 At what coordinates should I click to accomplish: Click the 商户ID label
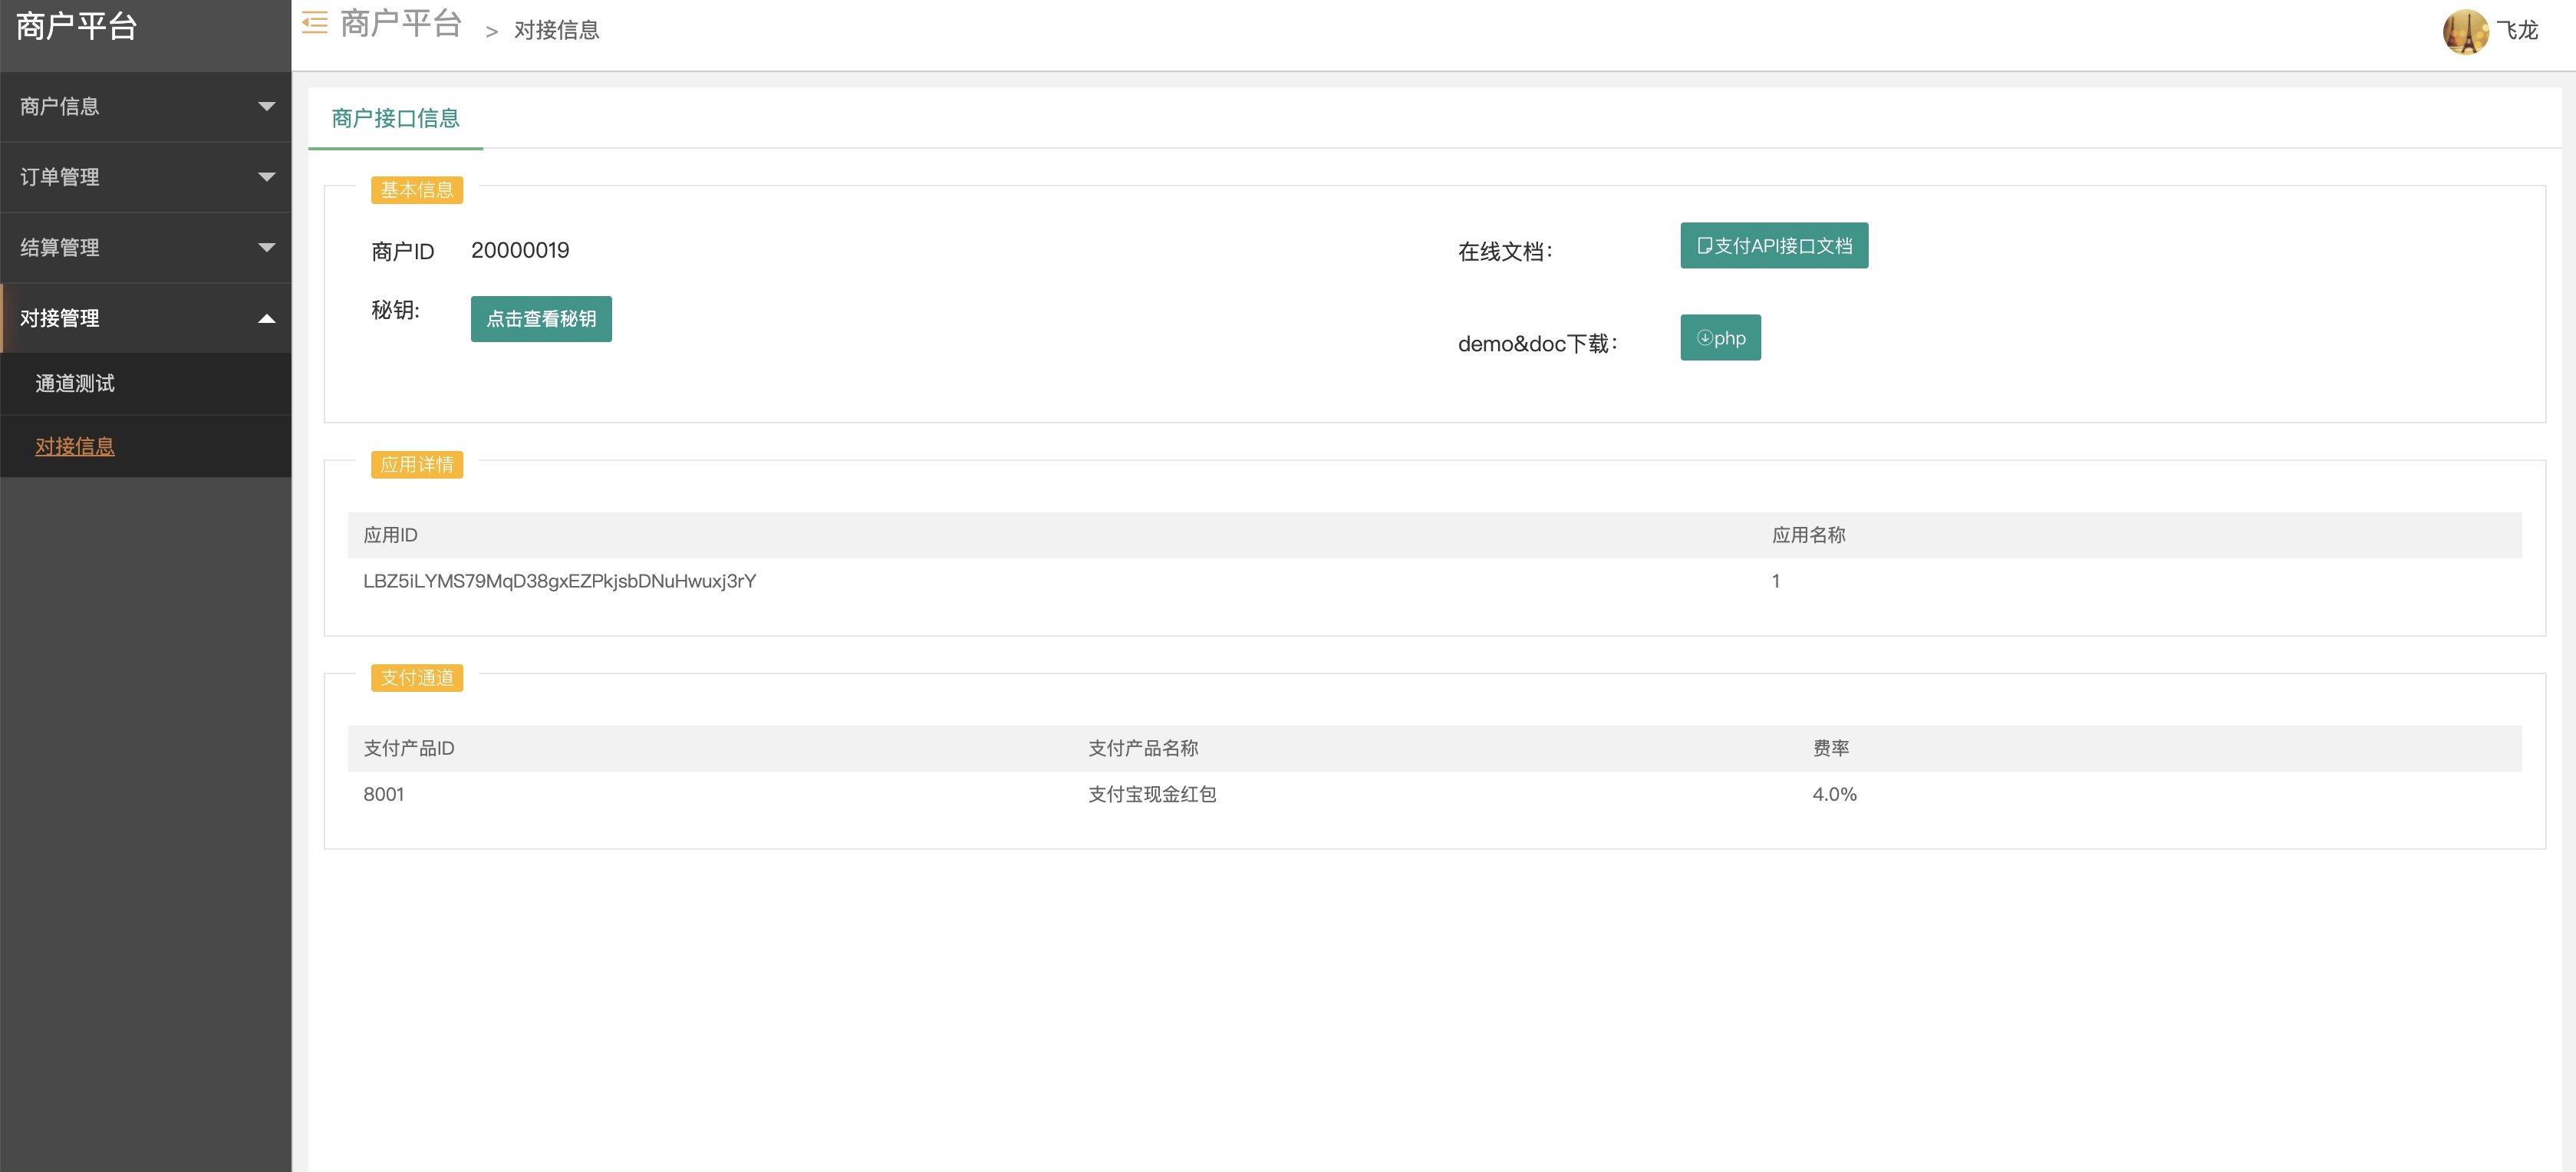tap(402, 251)
